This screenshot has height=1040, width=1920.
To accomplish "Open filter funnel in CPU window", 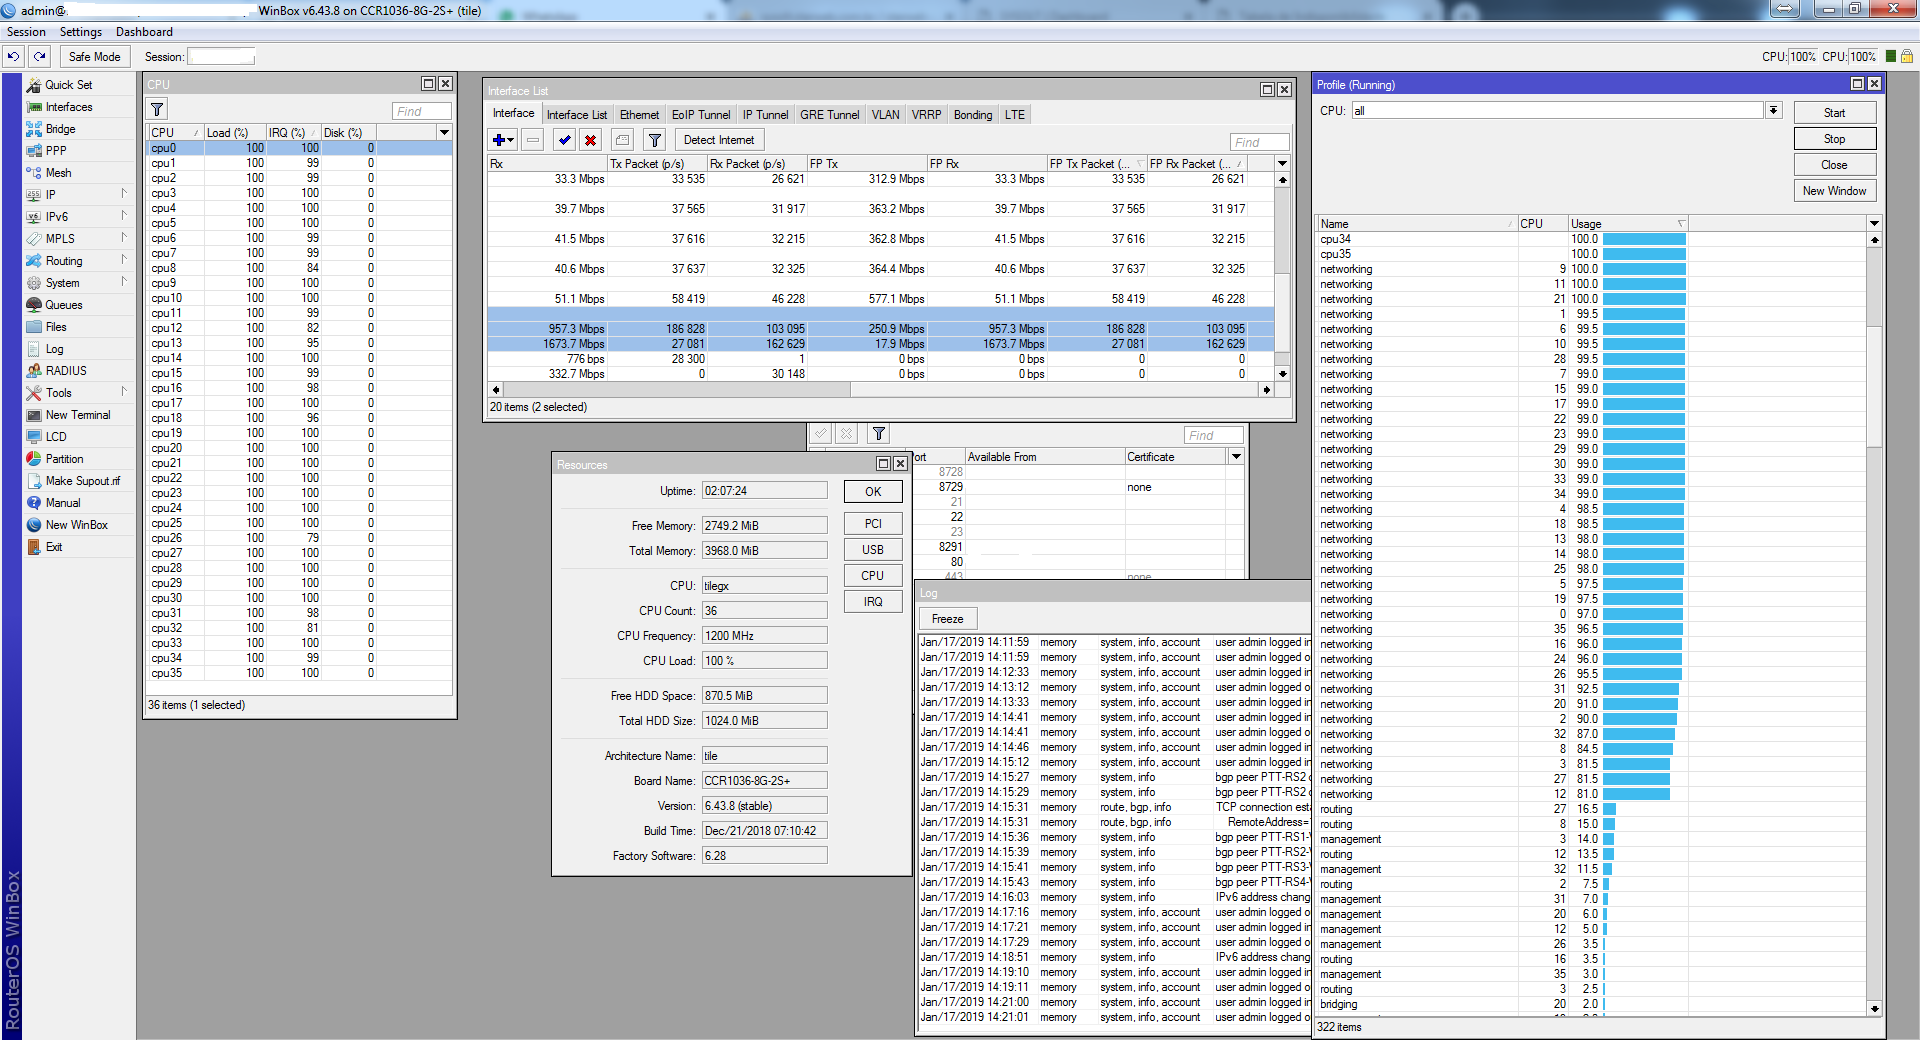I will pyautogui.click(x=158, y=110).
